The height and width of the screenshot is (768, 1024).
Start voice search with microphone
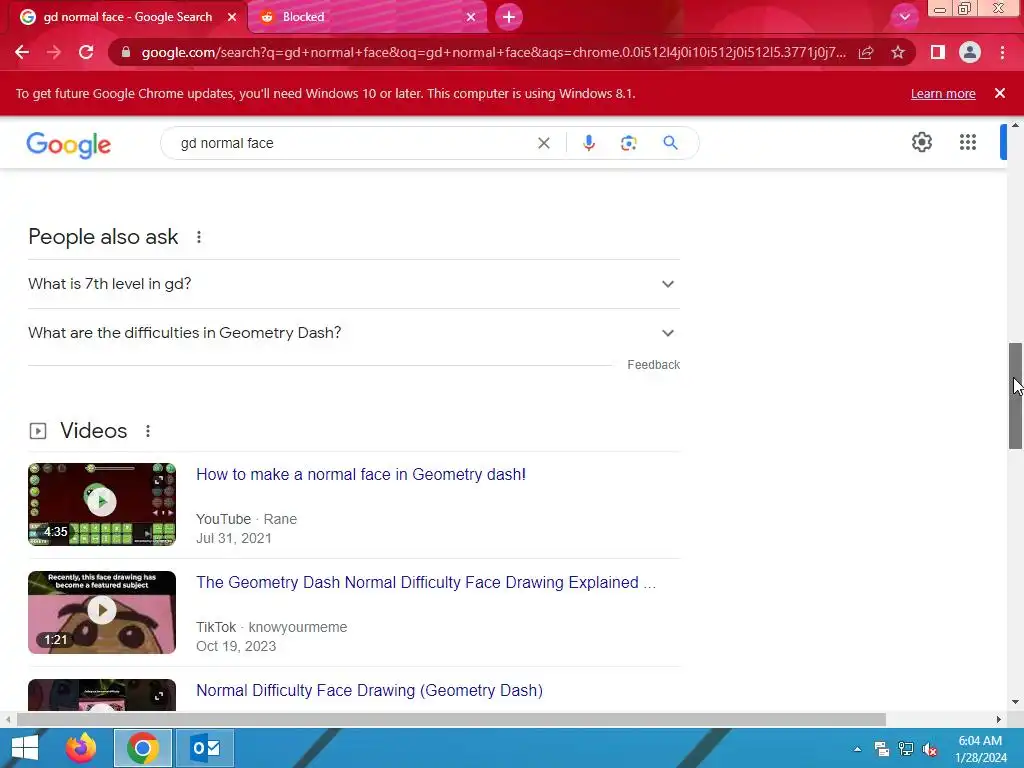click(588, 143)
